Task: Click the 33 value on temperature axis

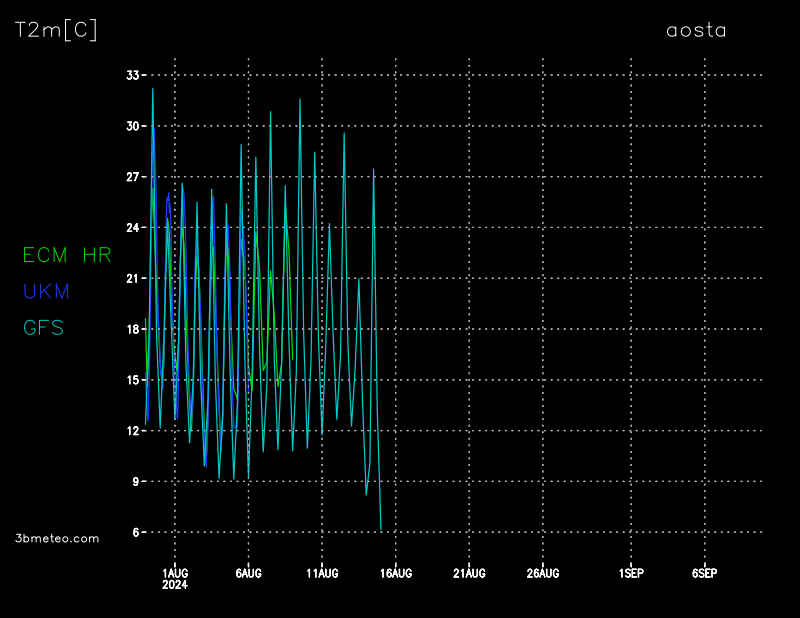Action: (132, 75)
